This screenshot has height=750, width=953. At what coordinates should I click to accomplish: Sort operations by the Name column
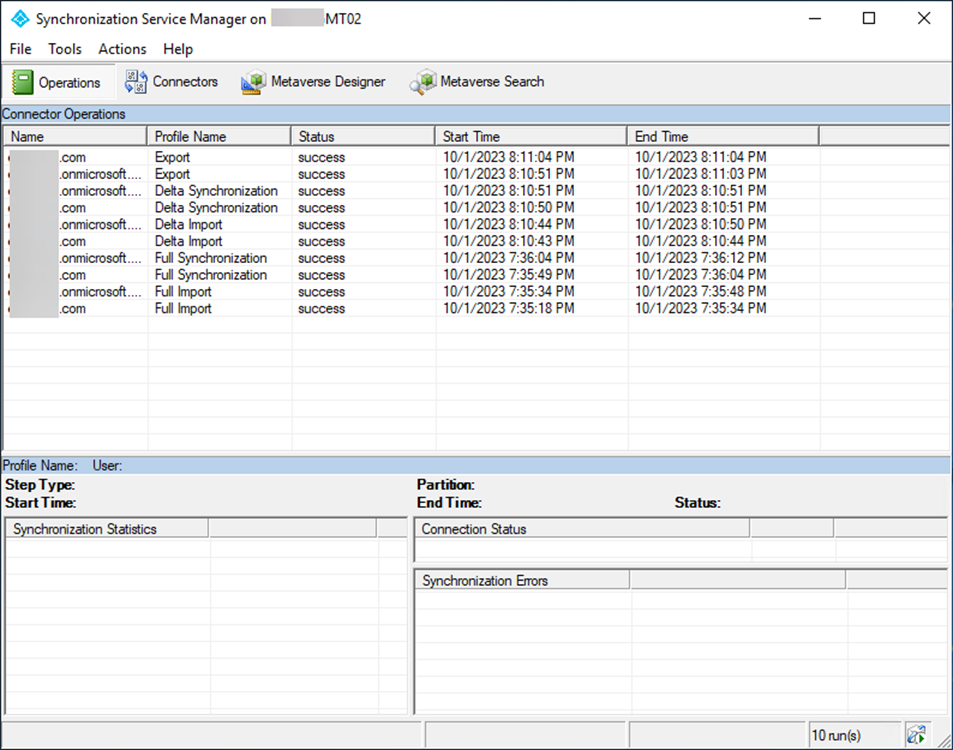point(73,136)
